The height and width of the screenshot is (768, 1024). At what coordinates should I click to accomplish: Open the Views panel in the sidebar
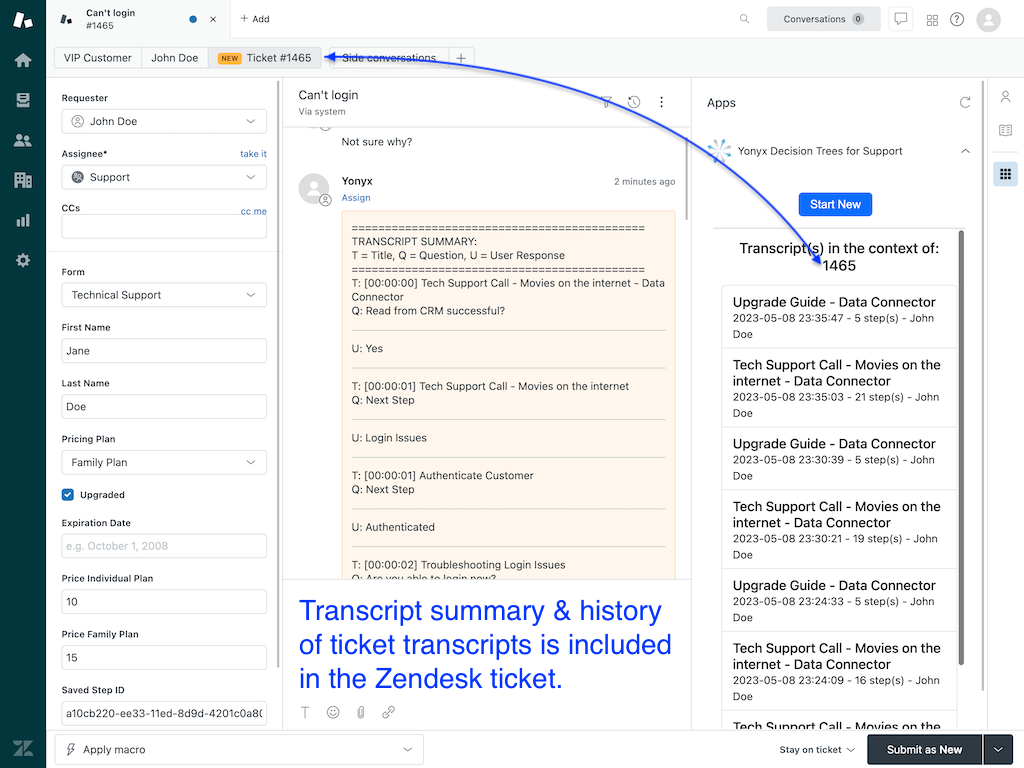click(22, 100)
